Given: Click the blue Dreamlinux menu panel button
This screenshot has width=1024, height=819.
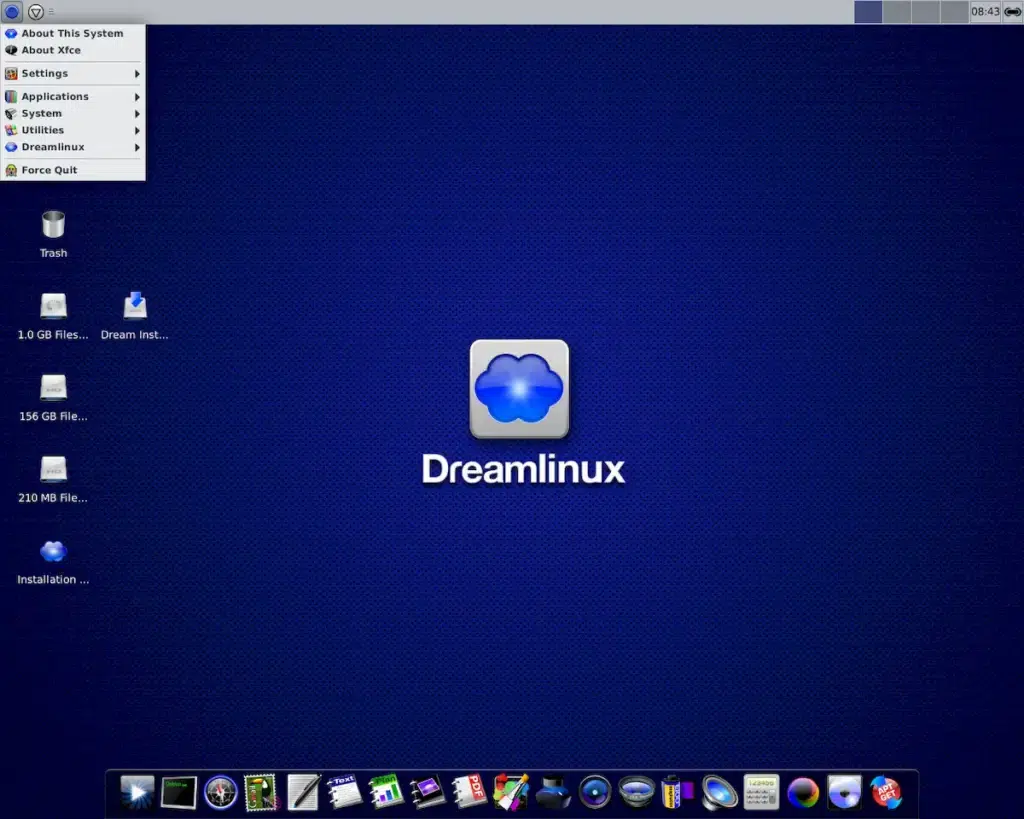Looking at the screenshot, I should pyautogui.click(x=12, y=12).
